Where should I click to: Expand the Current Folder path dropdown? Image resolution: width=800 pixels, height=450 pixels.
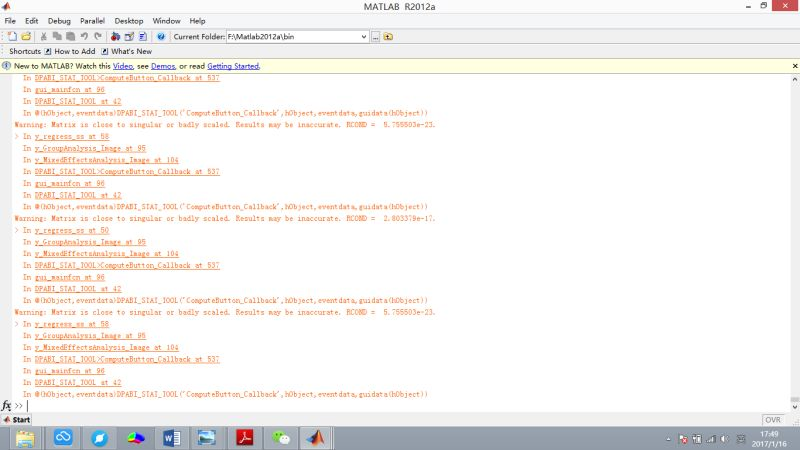[364, 37]
